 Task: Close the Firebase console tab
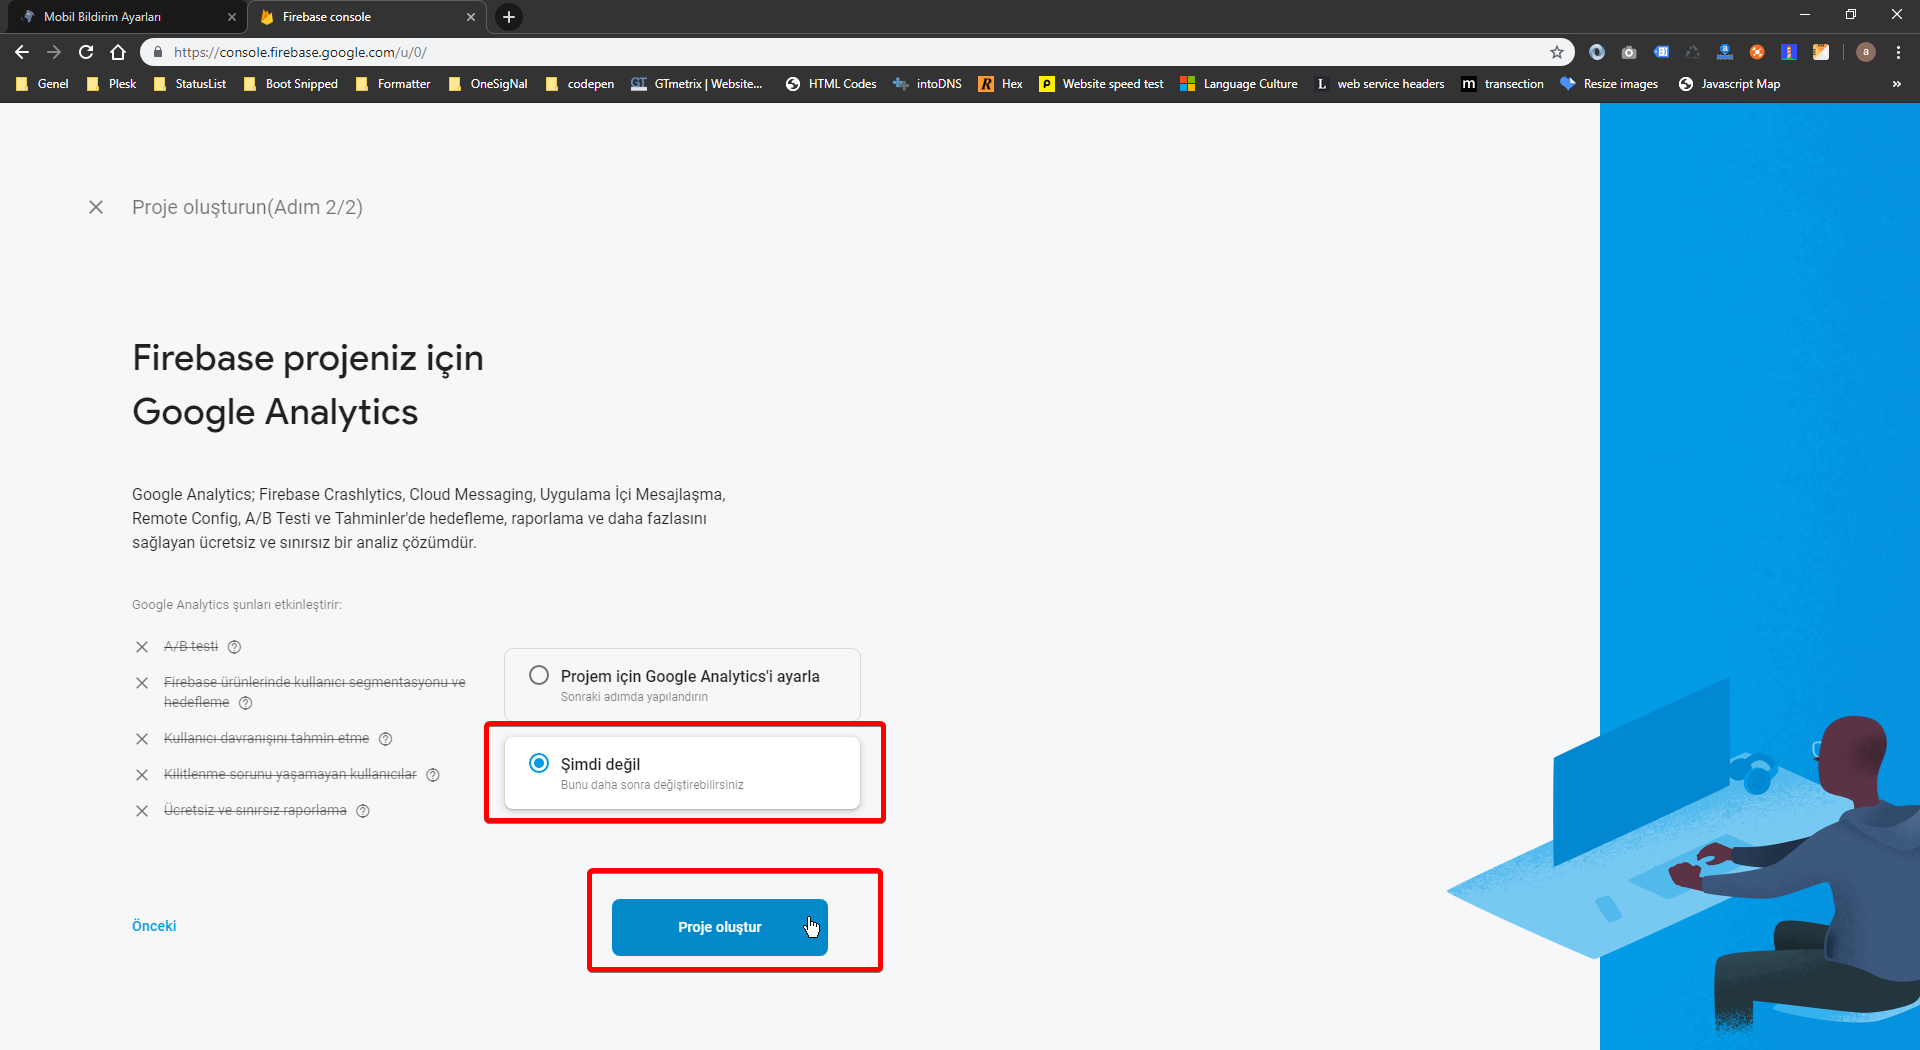tap(471, 17)
